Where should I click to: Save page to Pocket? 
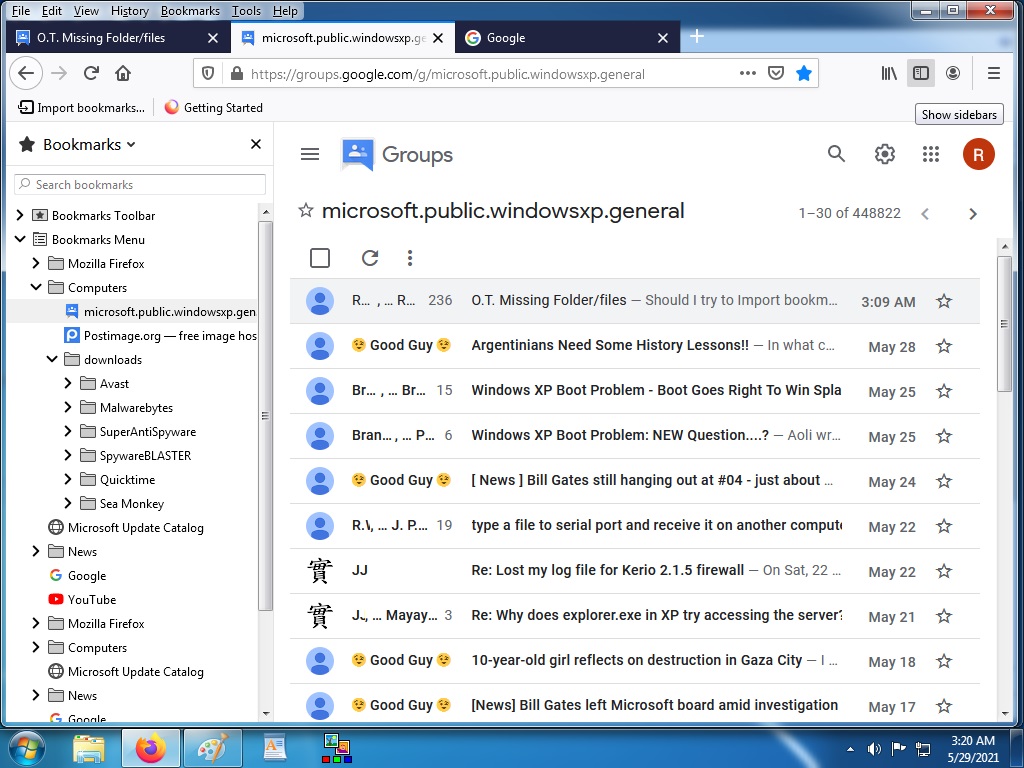pos(775,73)
